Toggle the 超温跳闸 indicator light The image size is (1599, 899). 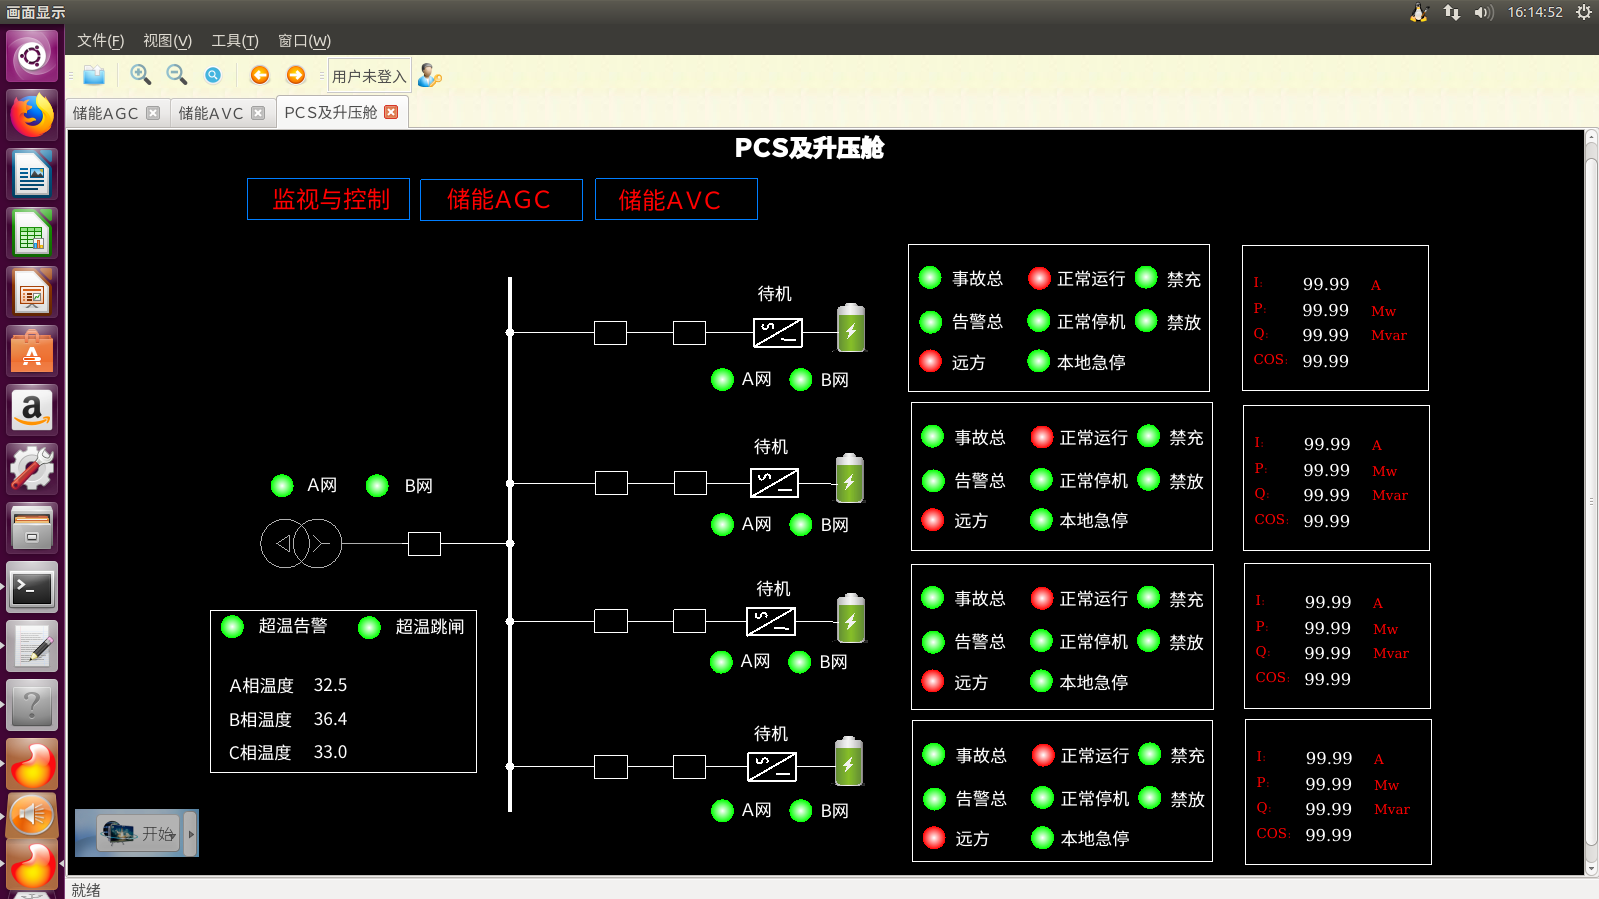coord(369,627)
